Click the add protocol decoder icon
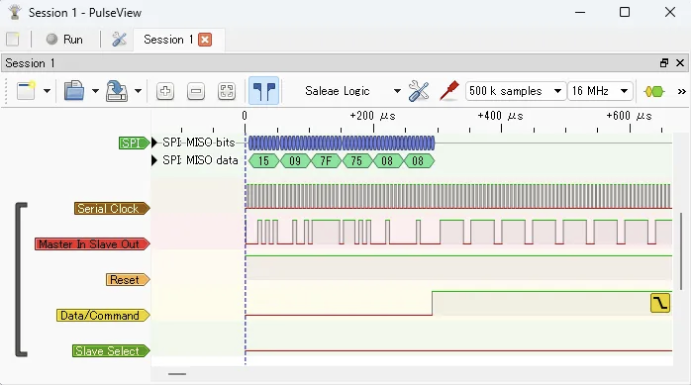Screen dimensions: 691x385 point(654,92)
